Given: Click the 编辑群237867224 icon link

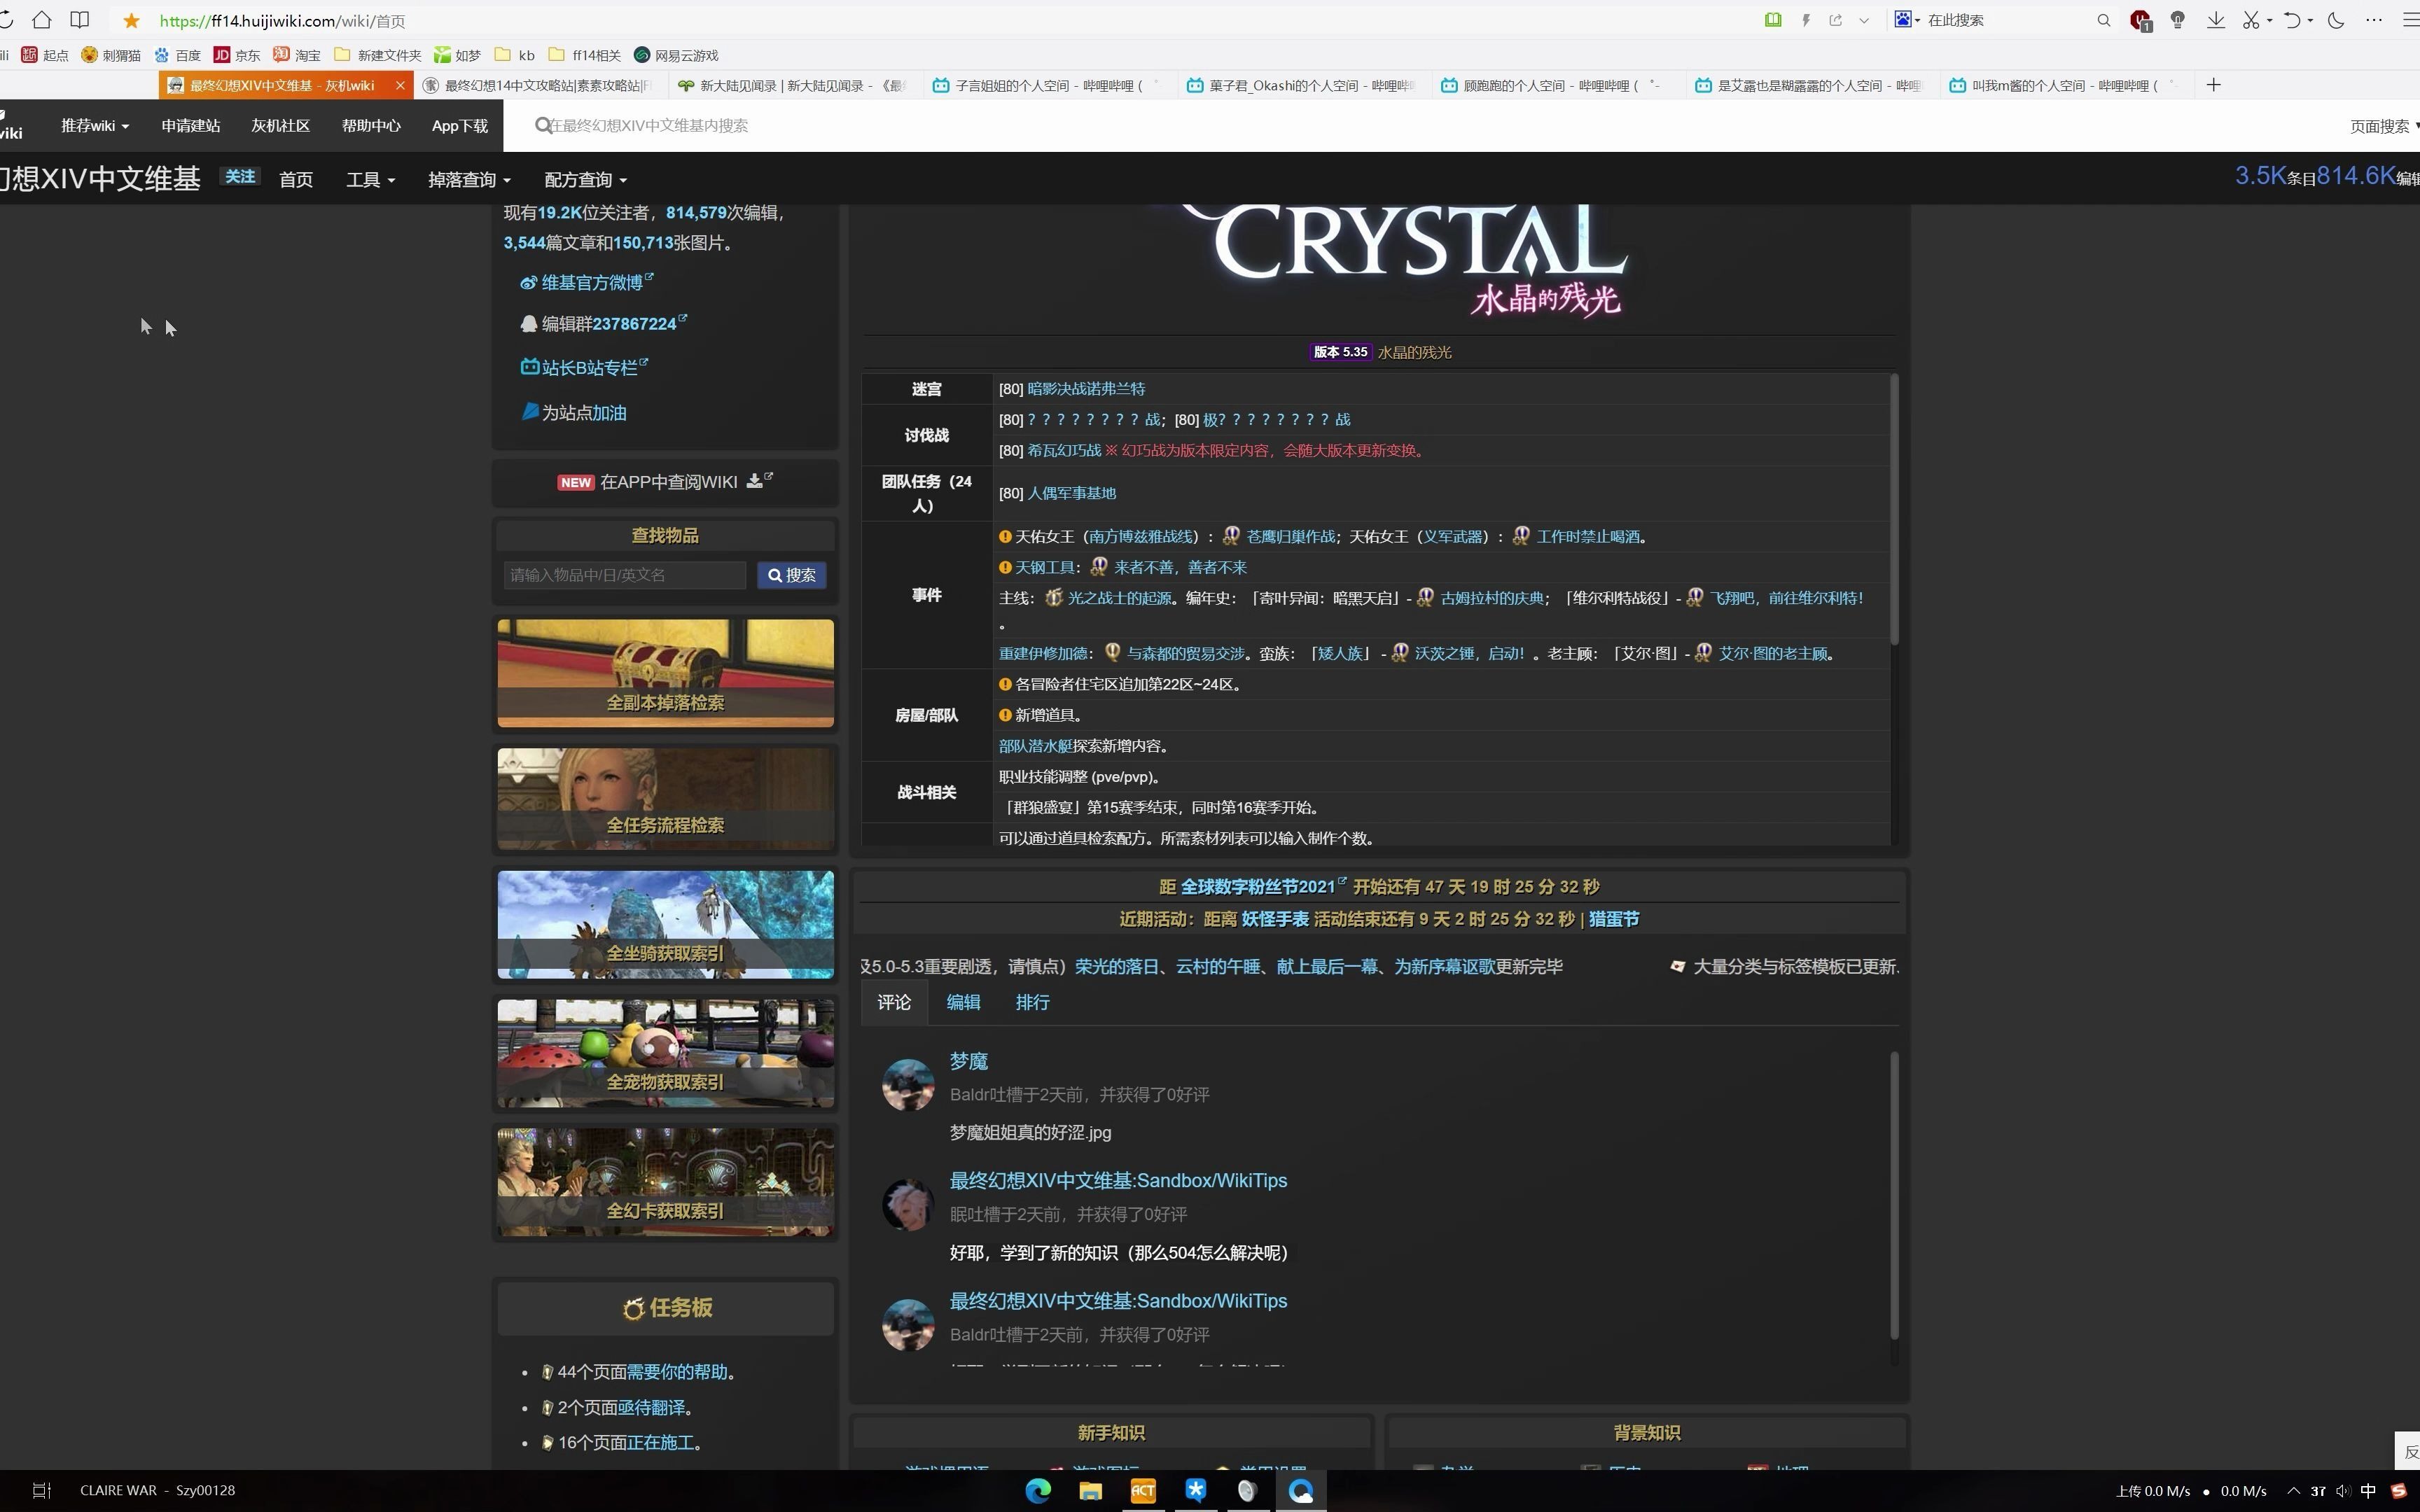Looking at the screenshot, I should point(528,322).
